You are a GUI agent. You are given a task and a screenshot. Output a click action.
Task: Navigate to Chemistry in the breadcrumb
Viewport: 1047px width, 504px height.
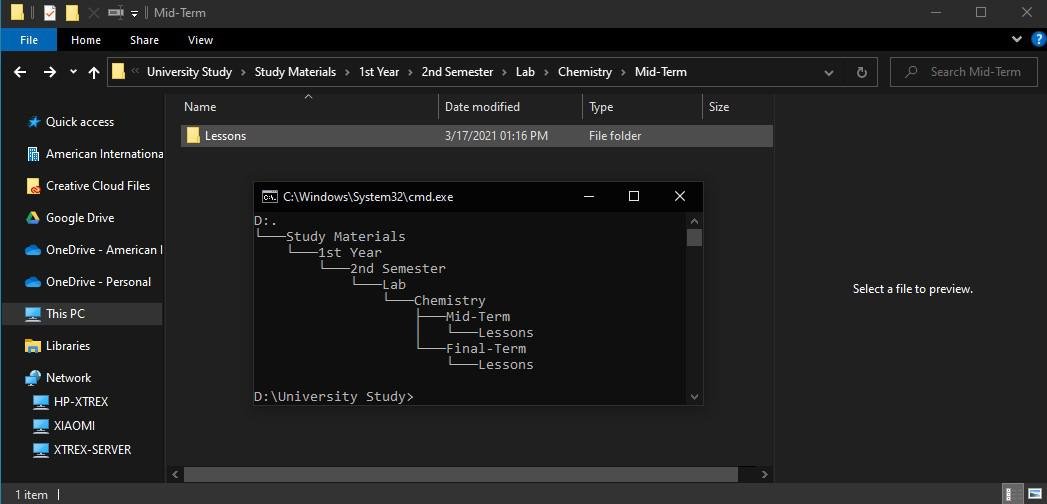584,72
